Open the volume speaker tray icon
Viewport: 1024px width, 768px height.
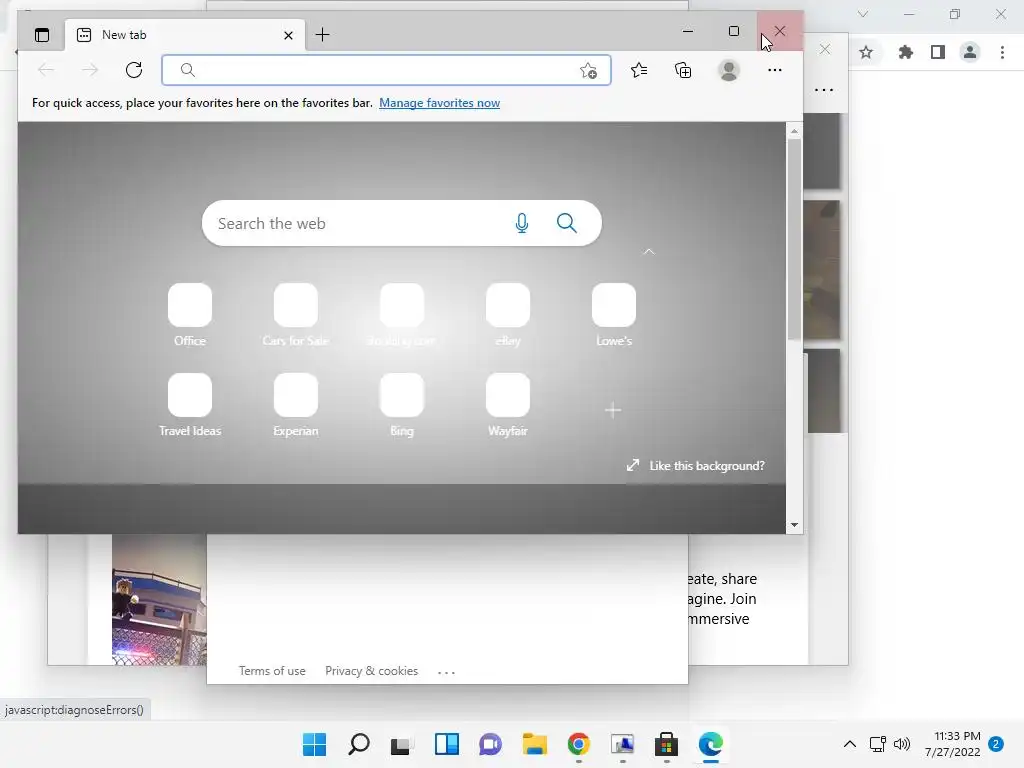click(902, 744)
